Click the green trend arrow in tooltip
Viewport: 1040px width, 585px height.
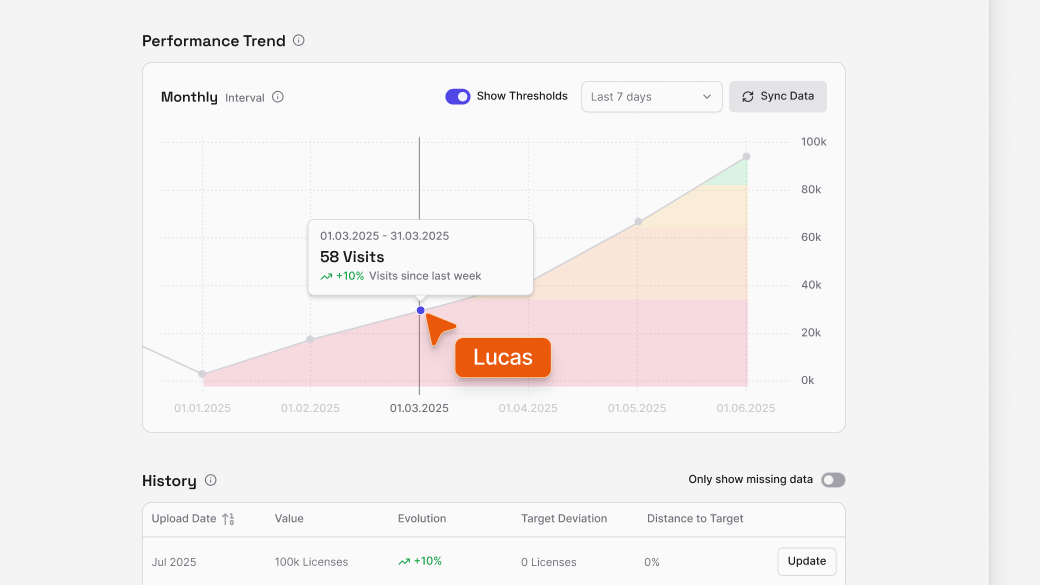point(326,277)
